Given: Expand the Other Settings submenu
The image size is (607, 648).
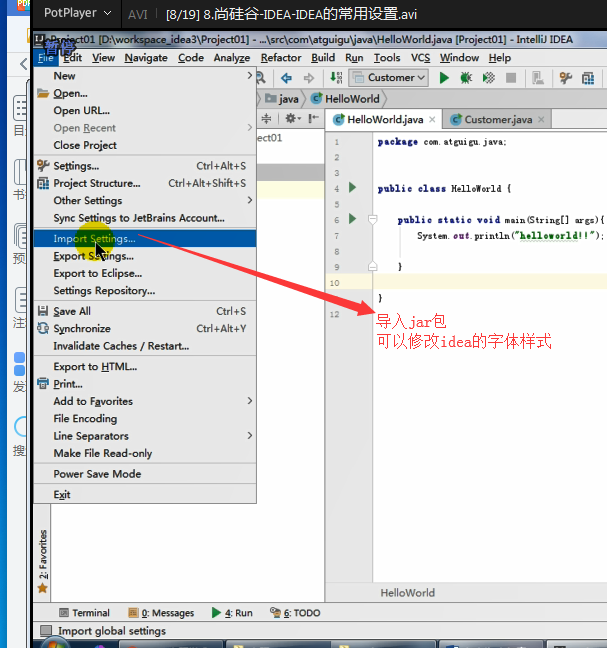Looking at the screenshot, I should (145, 200).
